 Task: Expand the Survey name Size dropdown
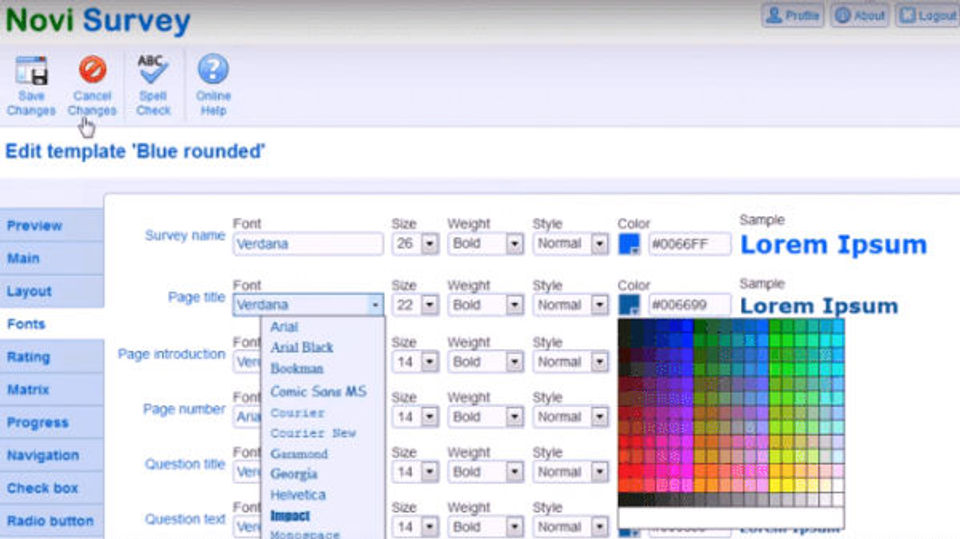point(430,244)
